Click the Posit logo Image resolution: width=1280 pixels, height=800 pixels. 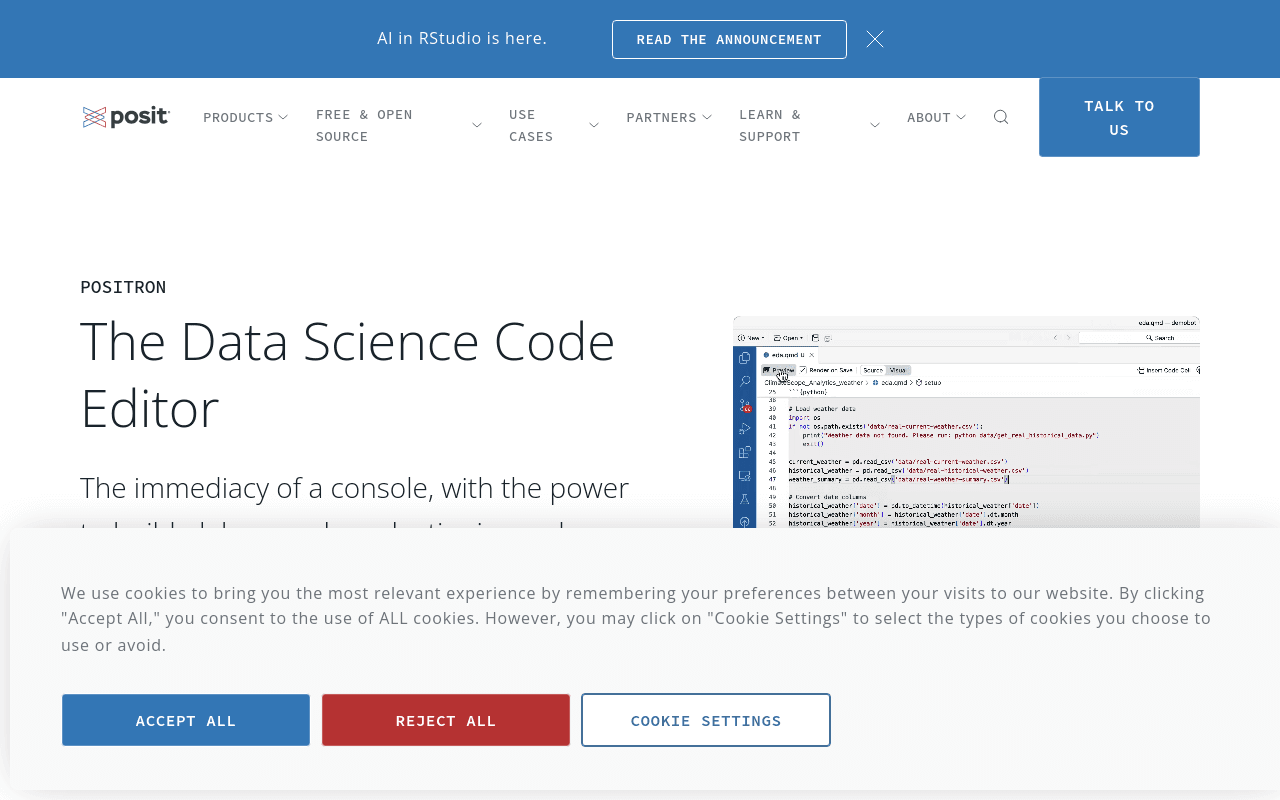(x=126, y=117)
